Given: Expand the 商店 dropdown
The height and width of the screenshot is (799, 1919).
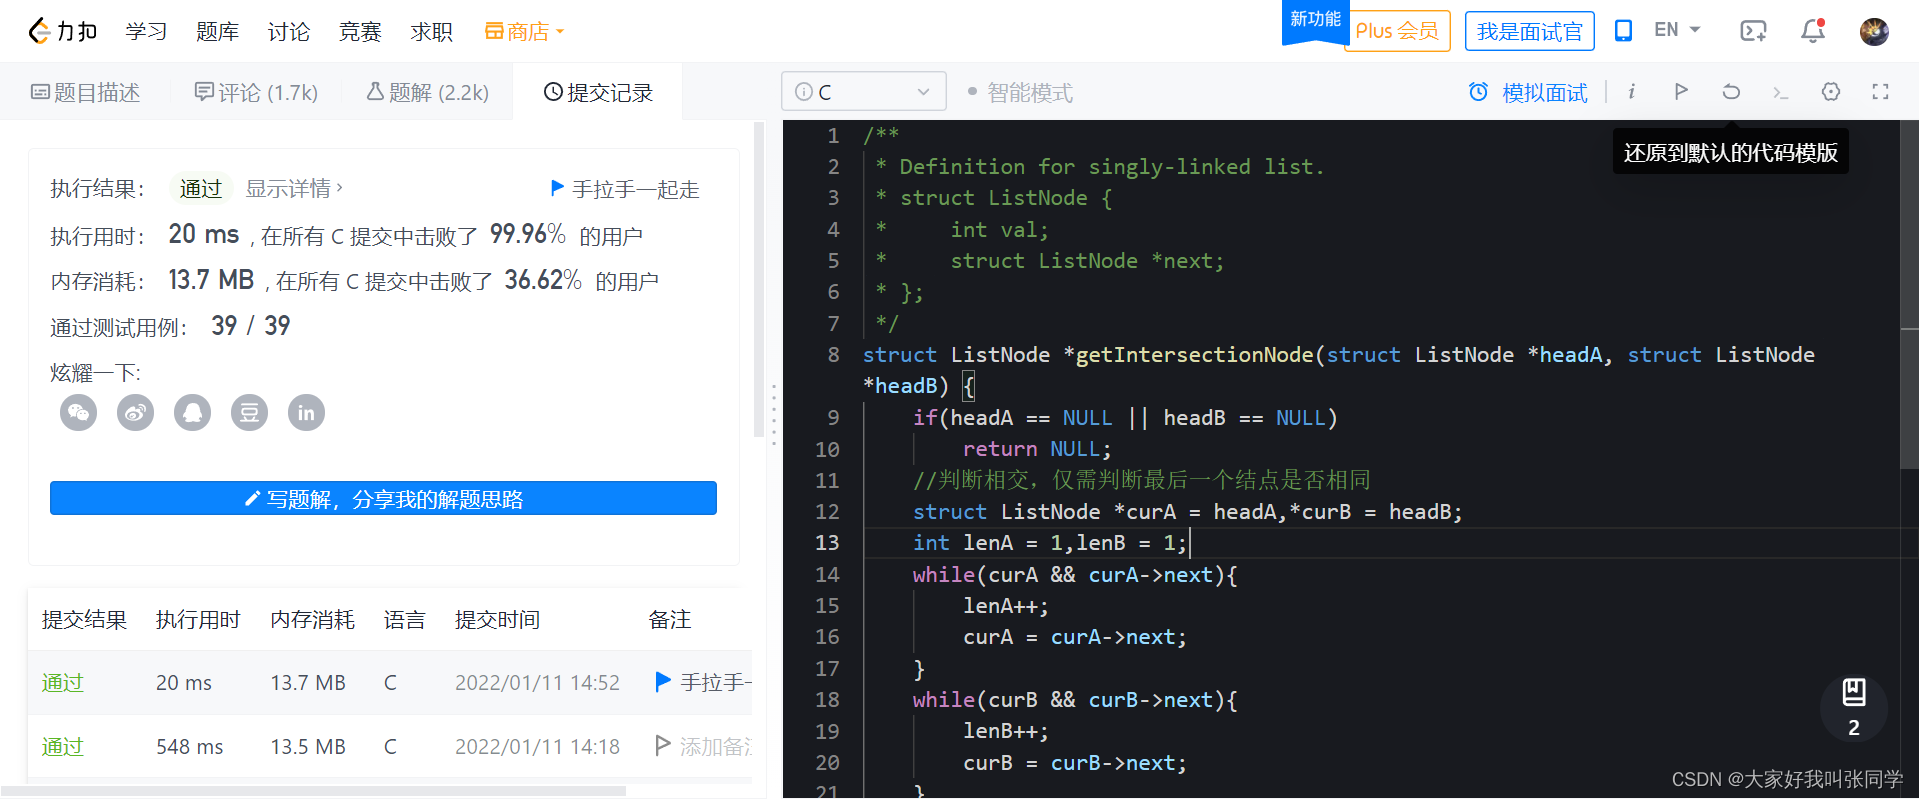Looking at the screenshot, I should coord(524,32).
